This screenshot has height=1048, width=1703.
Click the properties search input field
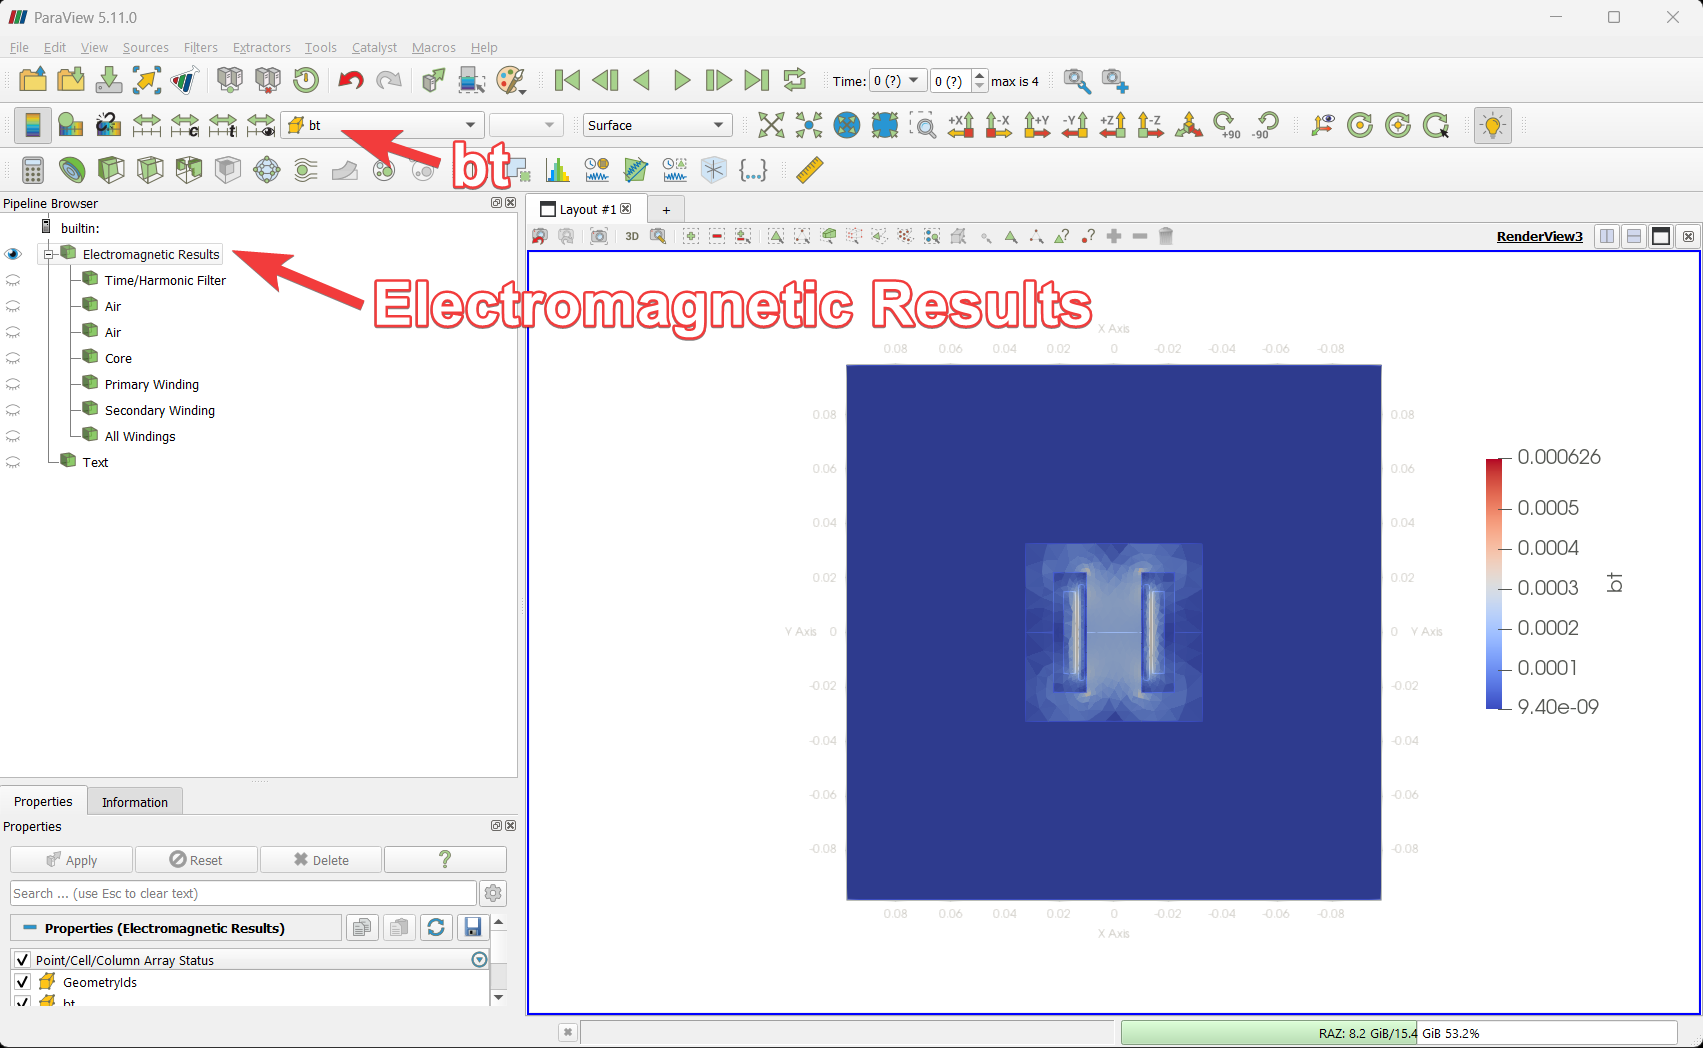pos(243,893)
